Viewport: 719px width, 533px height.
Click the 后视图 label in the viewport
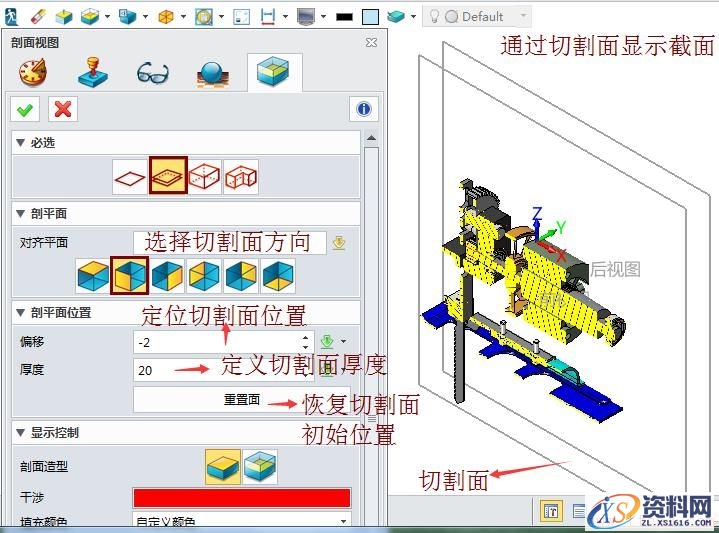tap(614, 269)
